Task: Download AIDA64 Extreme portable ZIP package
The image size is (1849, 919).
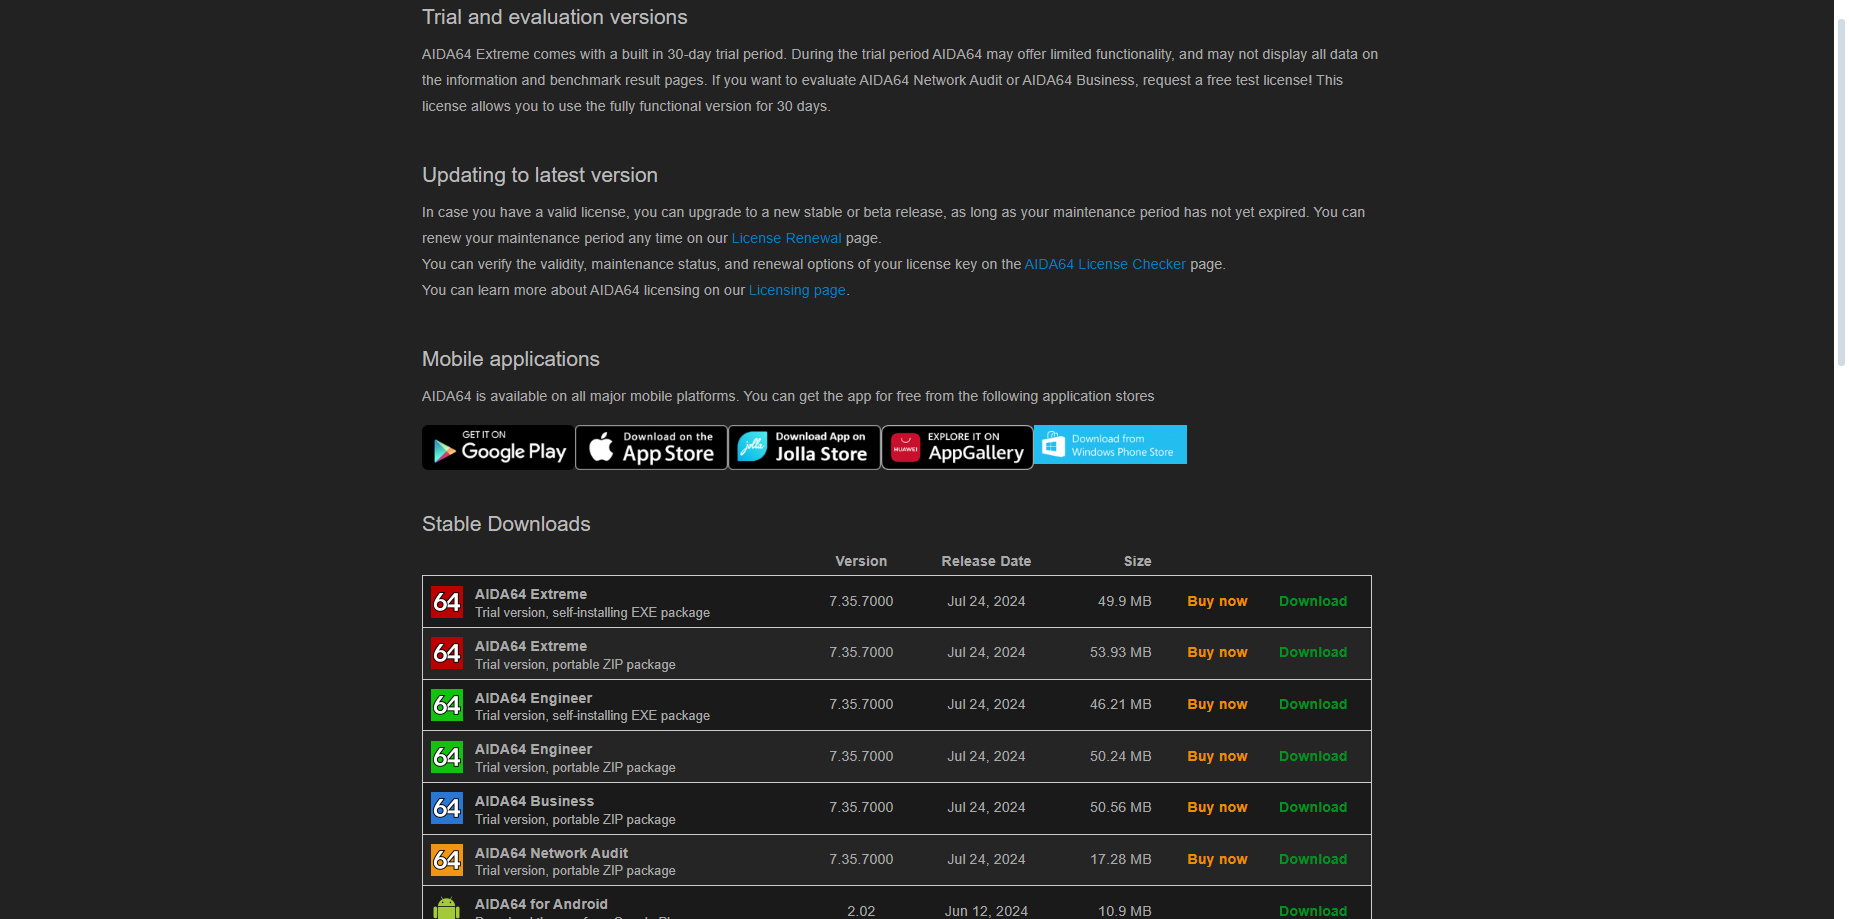Action: click(x=1313, y=652)
